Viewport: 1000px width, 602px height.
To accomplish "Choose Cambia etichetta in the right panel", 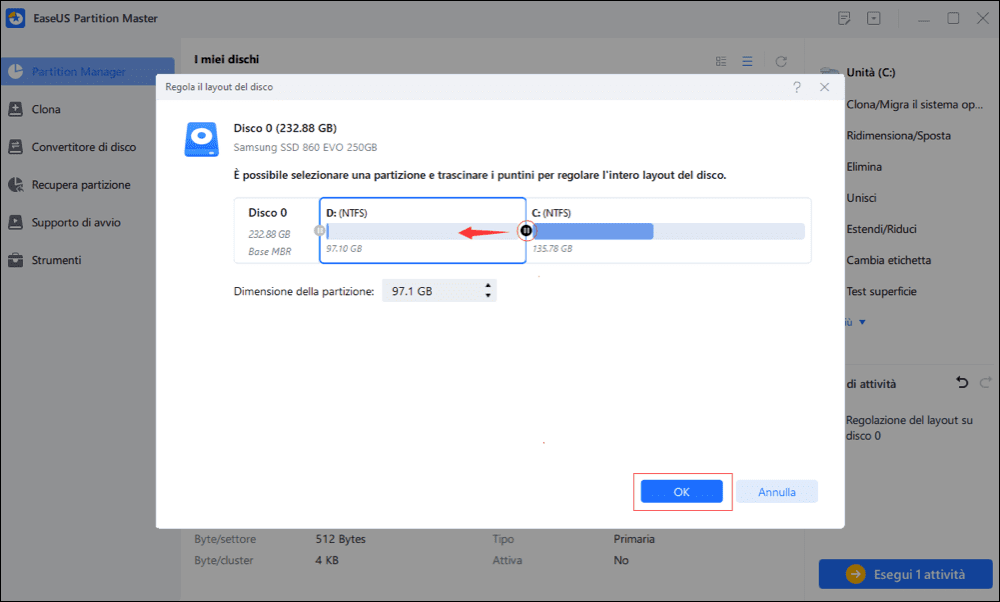I will coord(888,260).
